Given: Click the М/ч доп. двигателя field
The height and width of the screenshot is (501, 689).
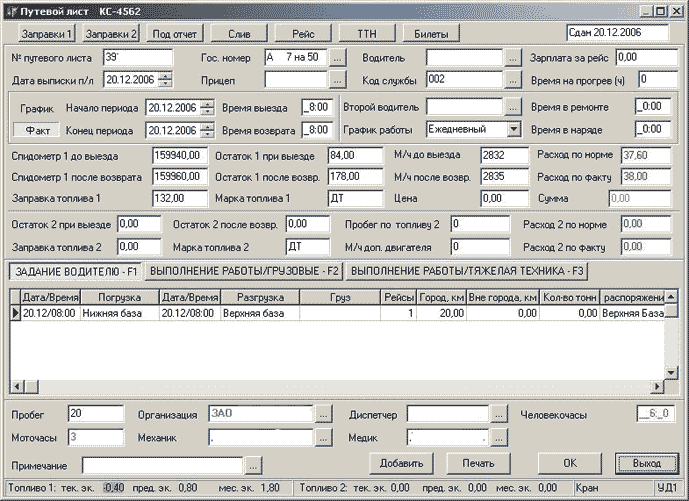Looking at the screenshot, I should click(480, 247).
